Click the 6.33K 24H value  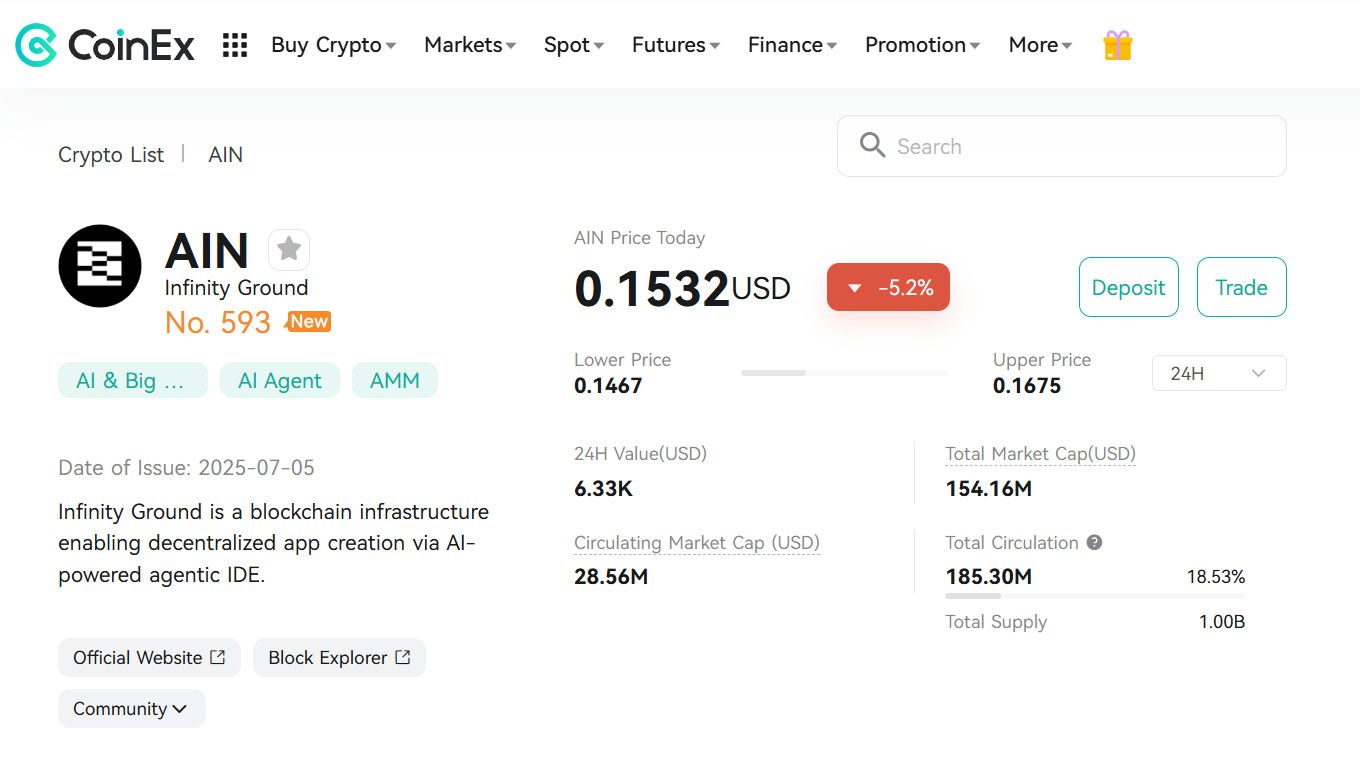(603, 488)
